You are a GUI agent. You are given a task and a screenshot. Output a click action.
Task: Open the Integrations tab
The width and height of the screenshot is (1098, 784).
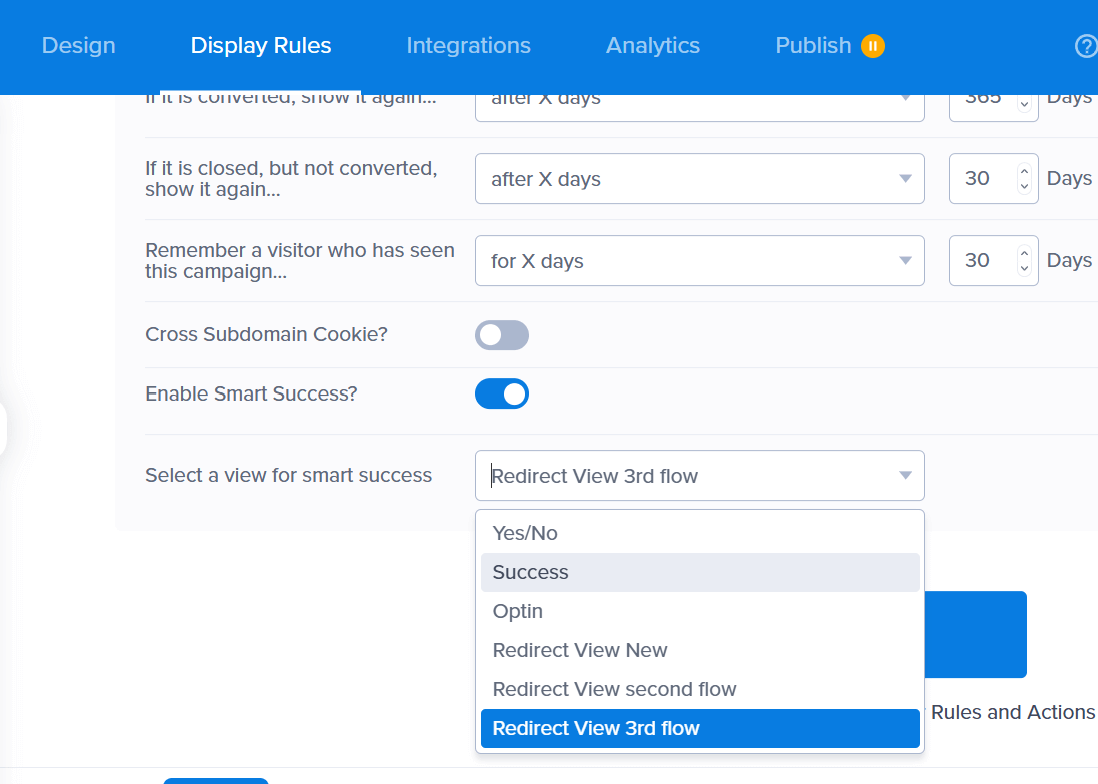coord(468,45)
